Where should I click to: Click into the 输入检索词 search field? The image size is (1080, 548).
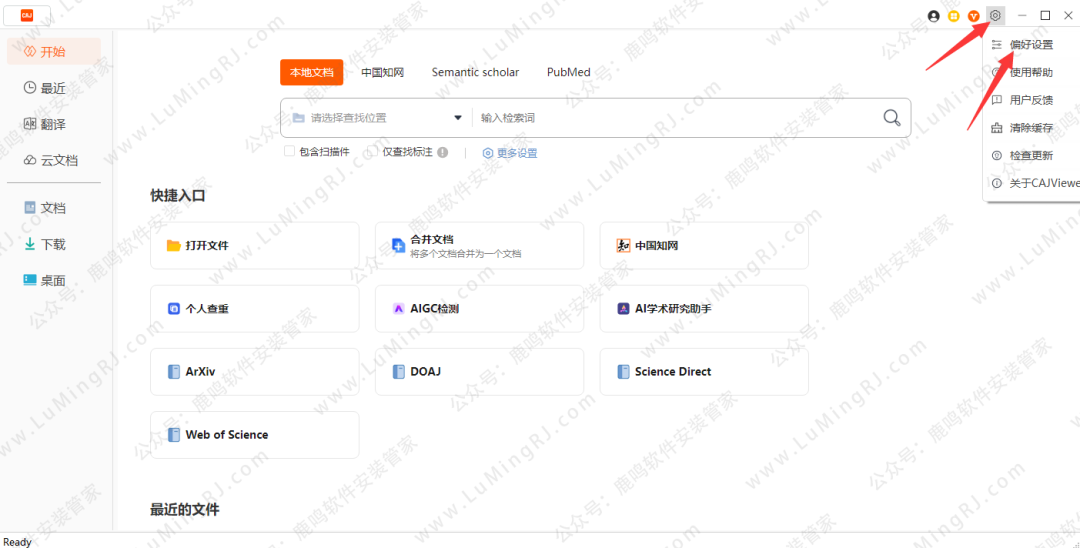[670, 118]
